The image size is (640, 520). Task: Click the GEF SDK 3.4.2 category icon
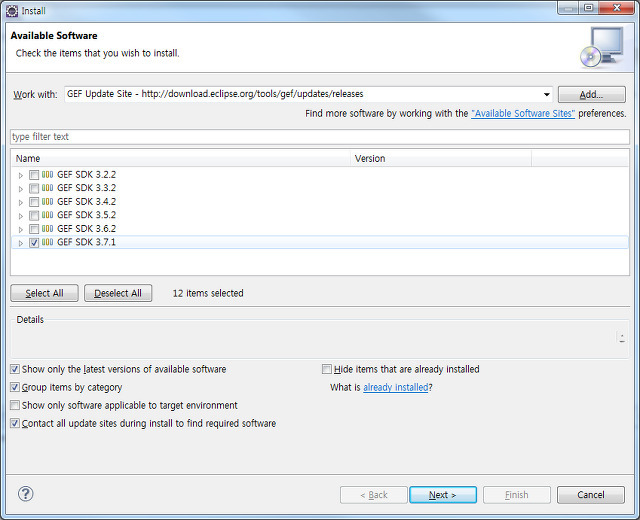tap(47, 202)
